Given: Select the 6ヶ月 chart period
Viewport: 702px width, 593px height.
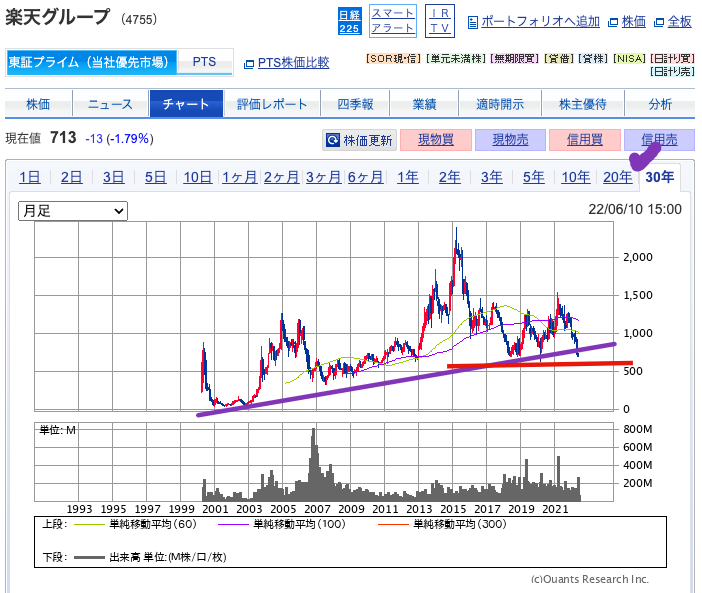Looking at the screenshot, I should tap(365, 177).
